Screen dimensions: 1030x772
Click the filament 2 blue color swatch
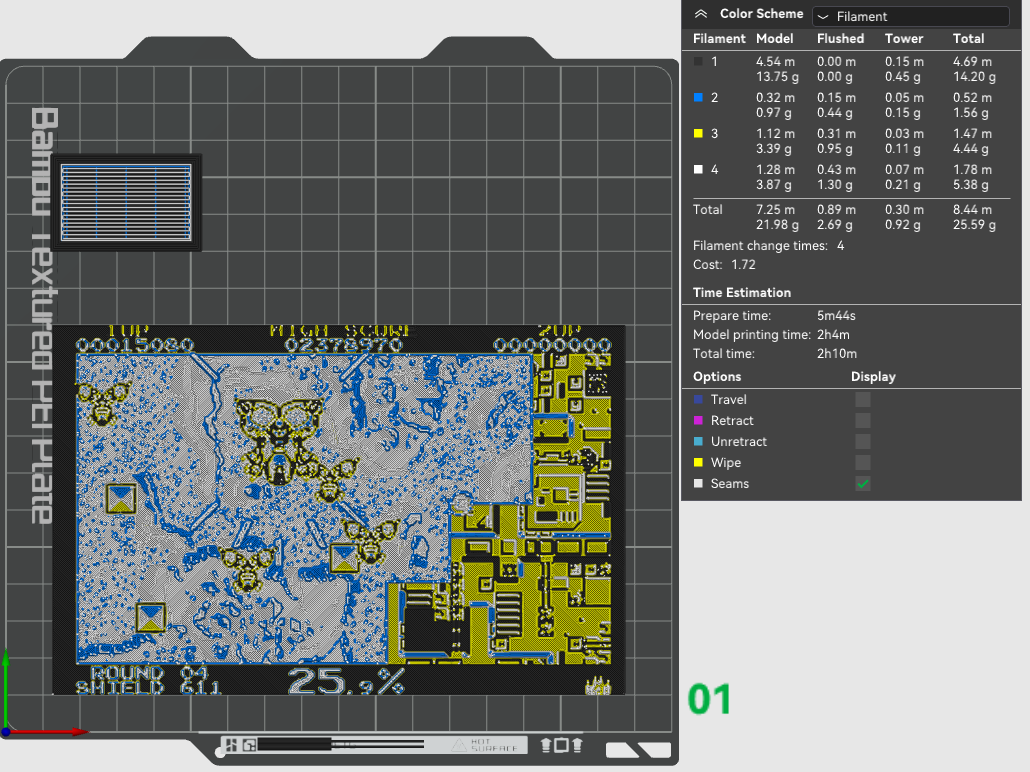coord(698,97)
